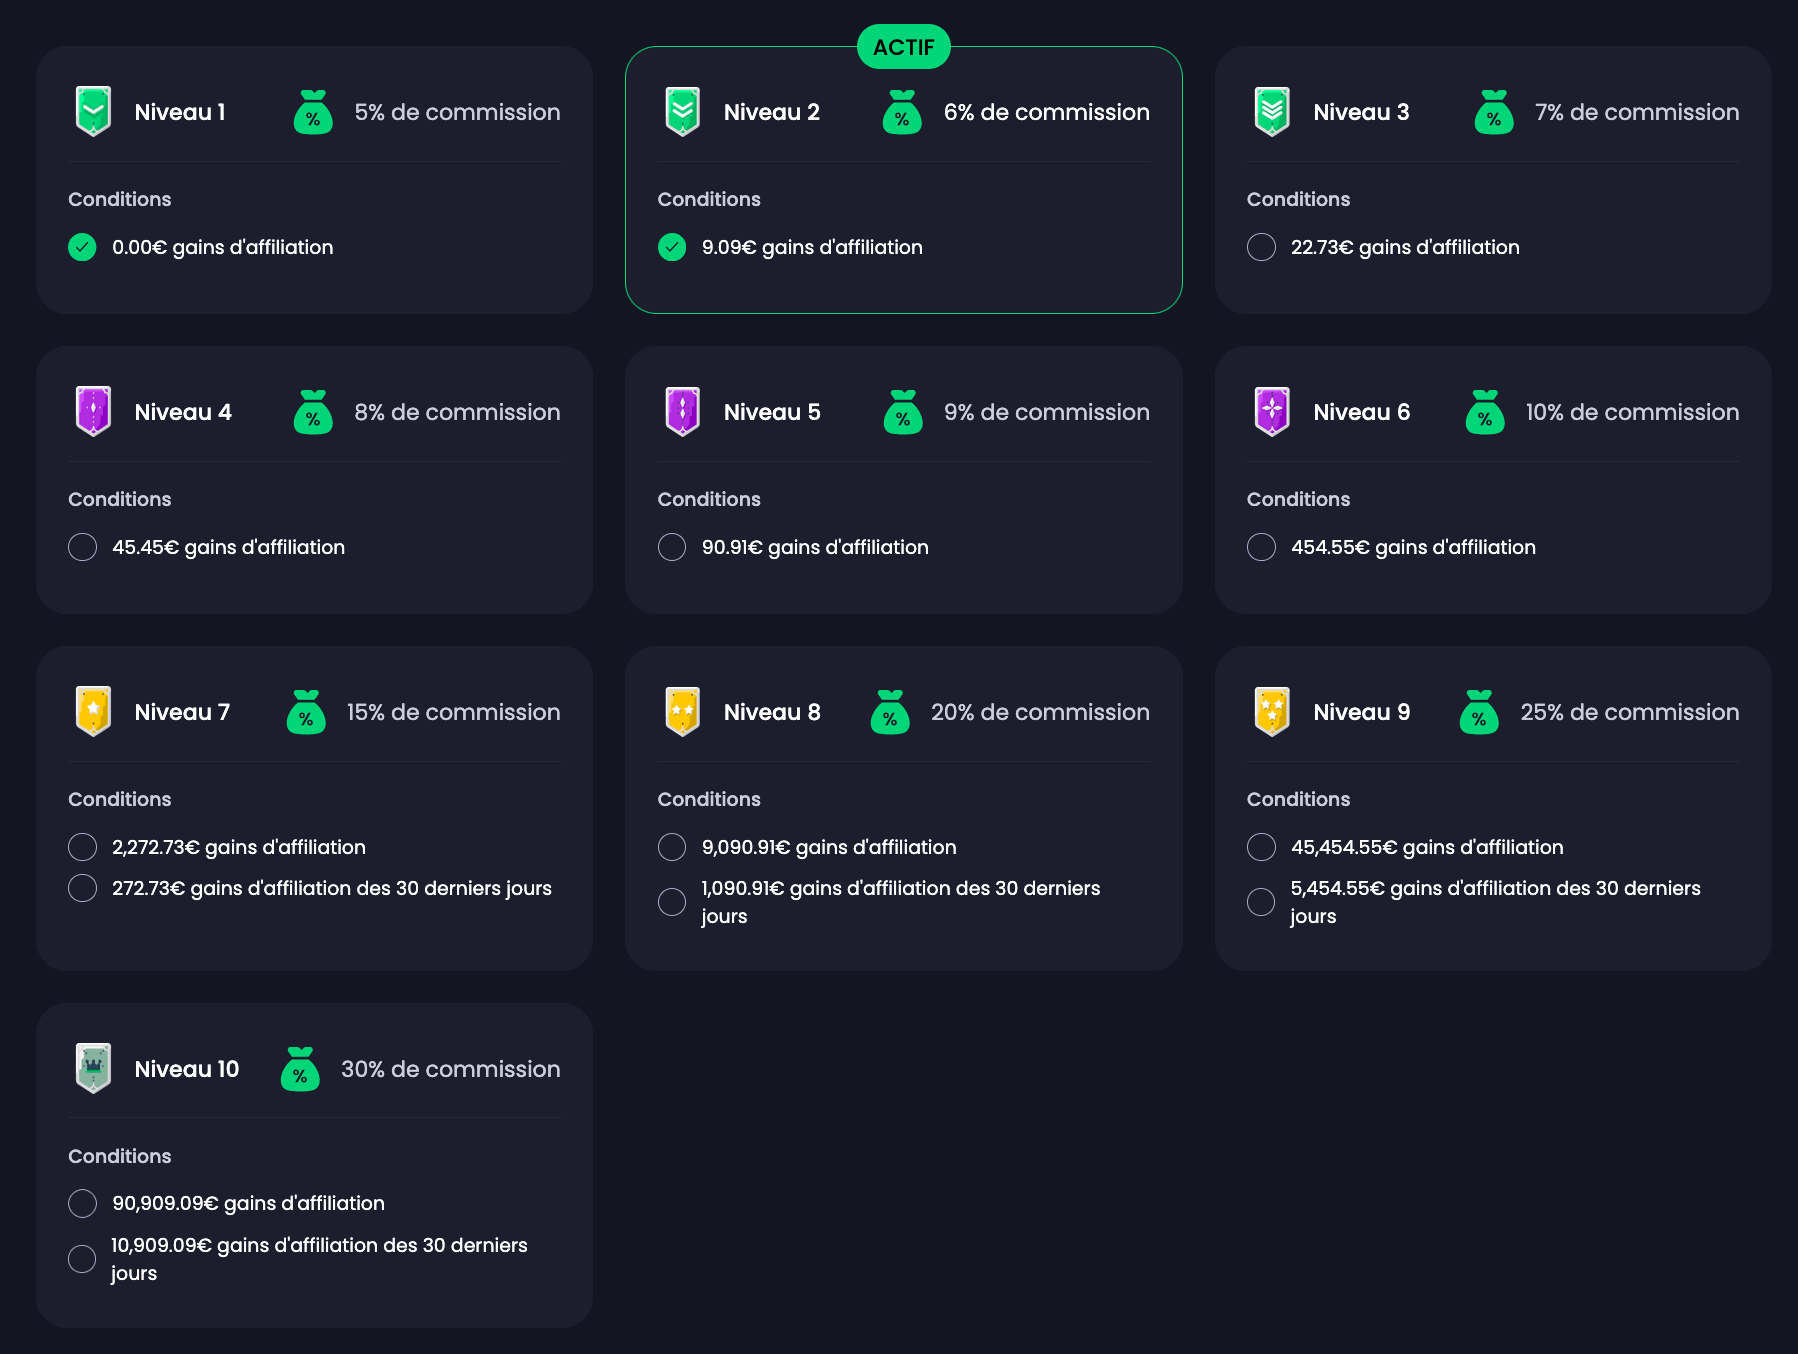Screen dimensions: 1798x1354
Task: Click the Niveau 2 green shield badge
Action: (683, 111)
